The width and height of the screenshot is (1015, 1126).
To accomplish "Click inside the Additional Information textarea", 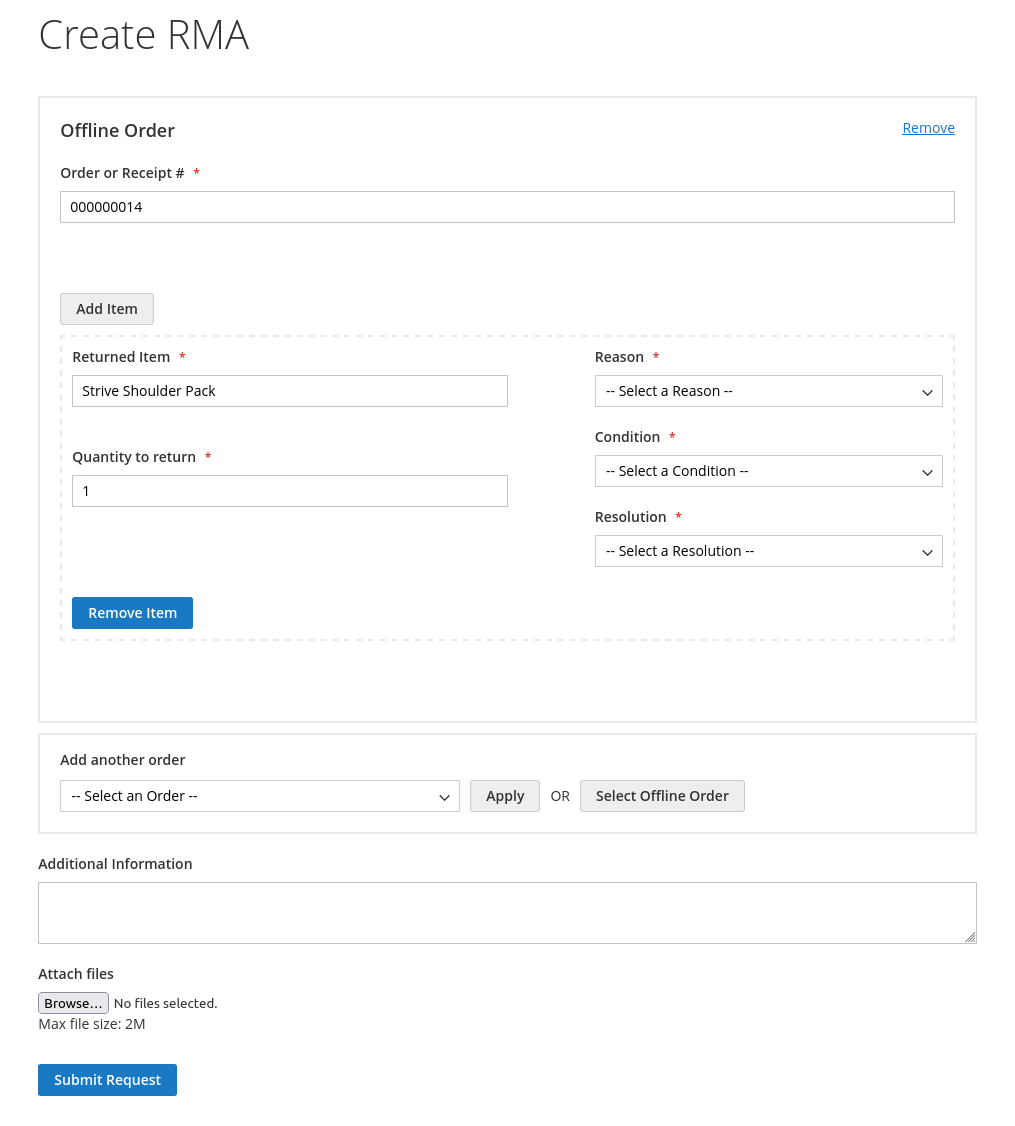I will coord(507,910).
